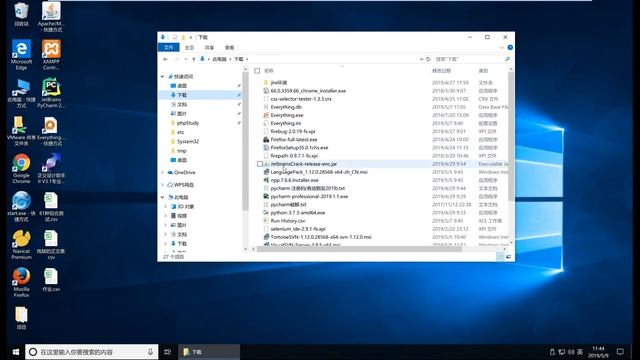
Task: Collapse the Quick access tree node
Action: (x=162, y=76)
